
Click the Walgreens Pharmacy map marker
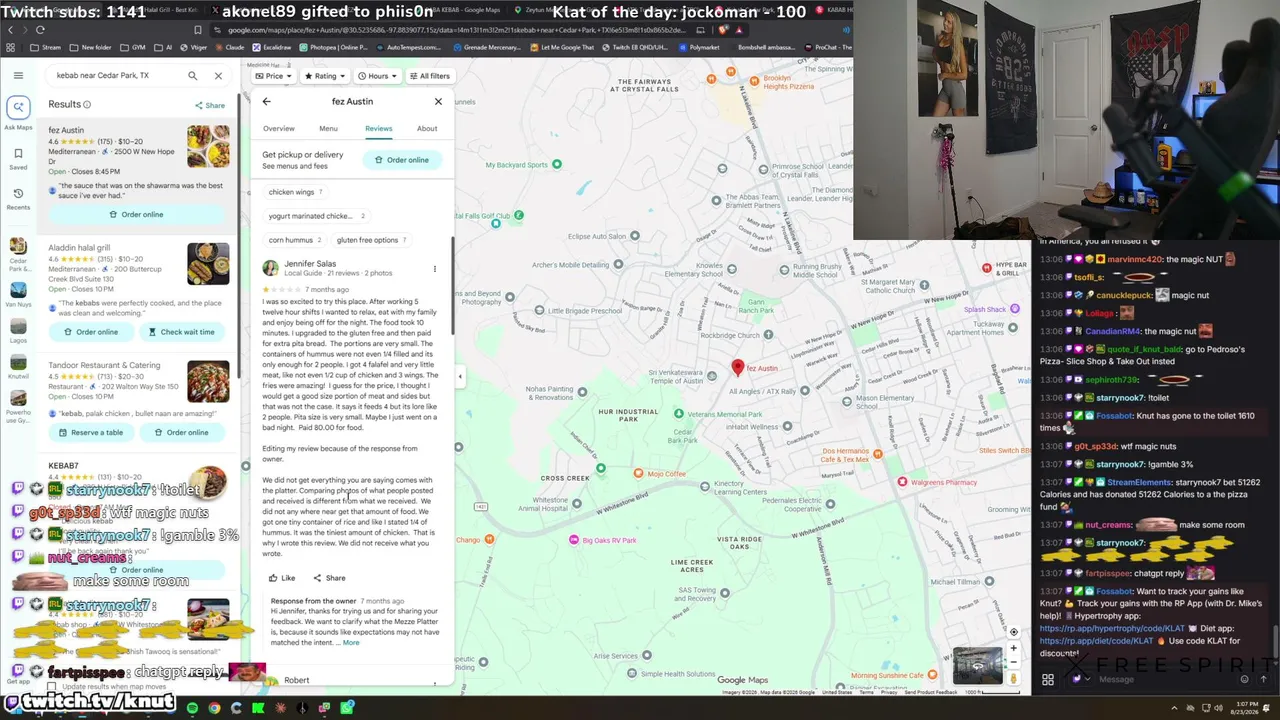pyautogui.click(x=902, y=482)
